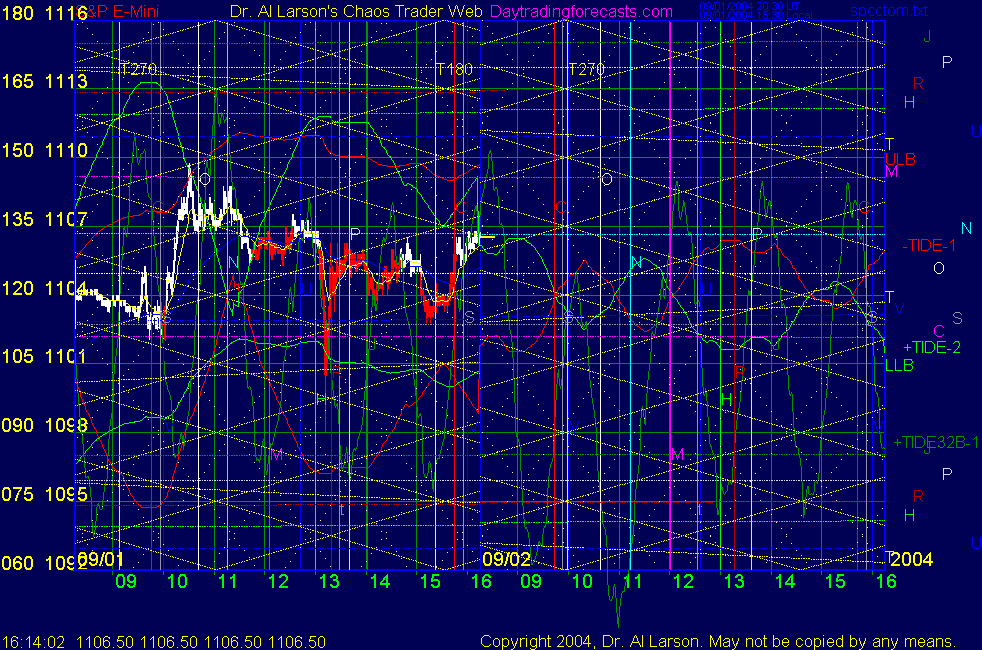Click the 14 hour label under 09/02
Screen dimensions: 982x650
point(785,581)
